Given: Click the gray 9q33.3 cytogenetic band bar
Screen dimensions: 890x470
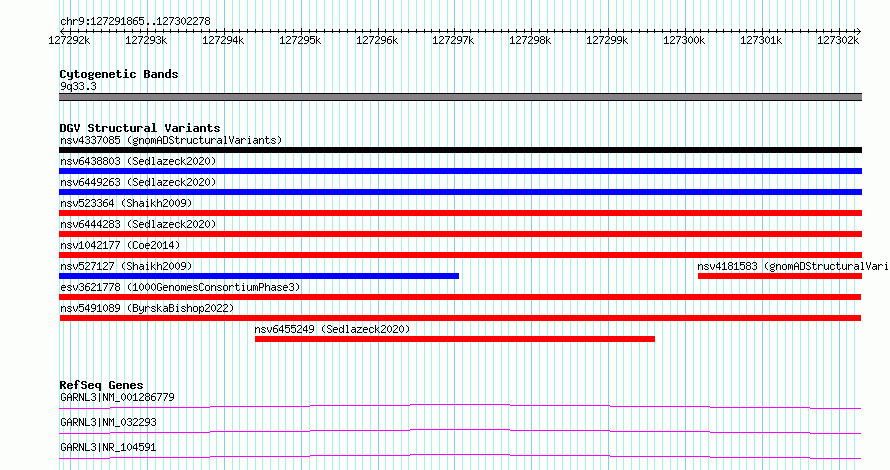Looking at the screenshot, I should coord(460,97).
